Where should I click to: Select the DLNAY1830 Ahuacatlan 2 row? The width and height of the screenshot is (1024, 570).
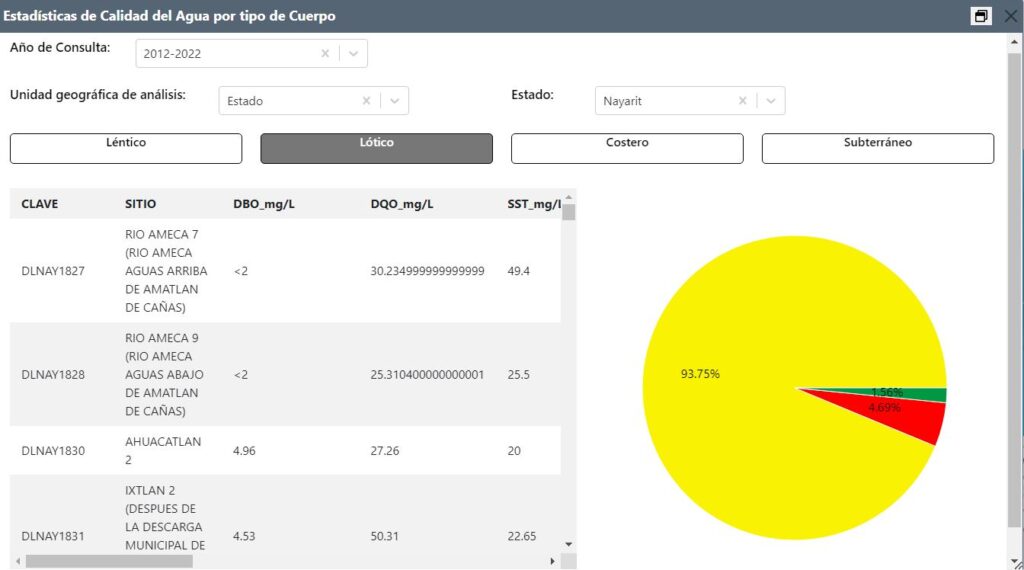pyautogui.click(x=285, y=451)
